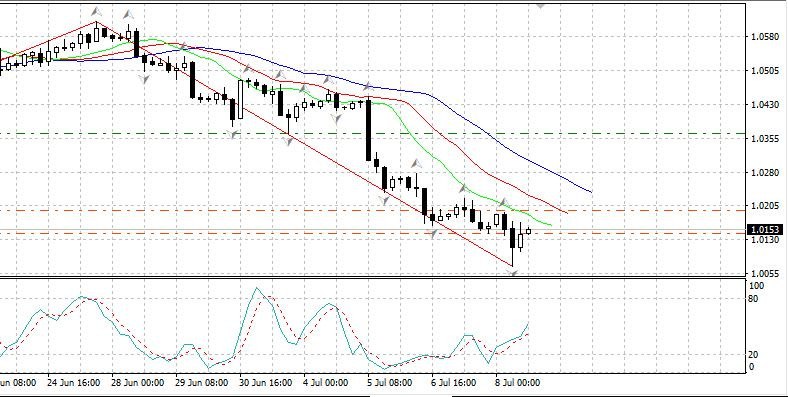Click the 100 level on the oscillator scale
This screenshot has height=397, width=788.
pyautogui.click(x=756, y=285)
